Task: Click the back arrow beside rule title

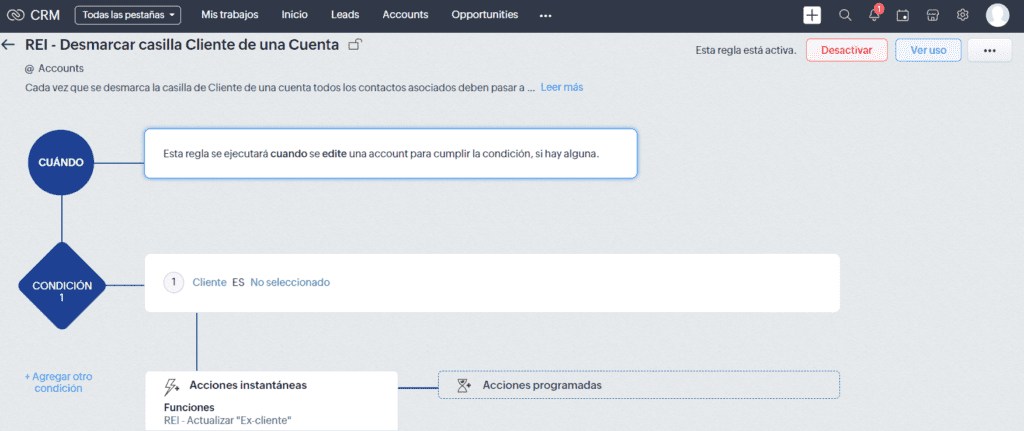Action: pyautogui.click(x=9, y=45)
